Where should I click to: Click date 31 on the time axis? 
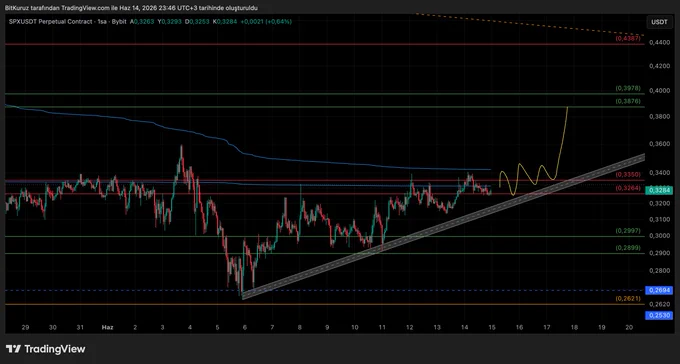(80, 328)
